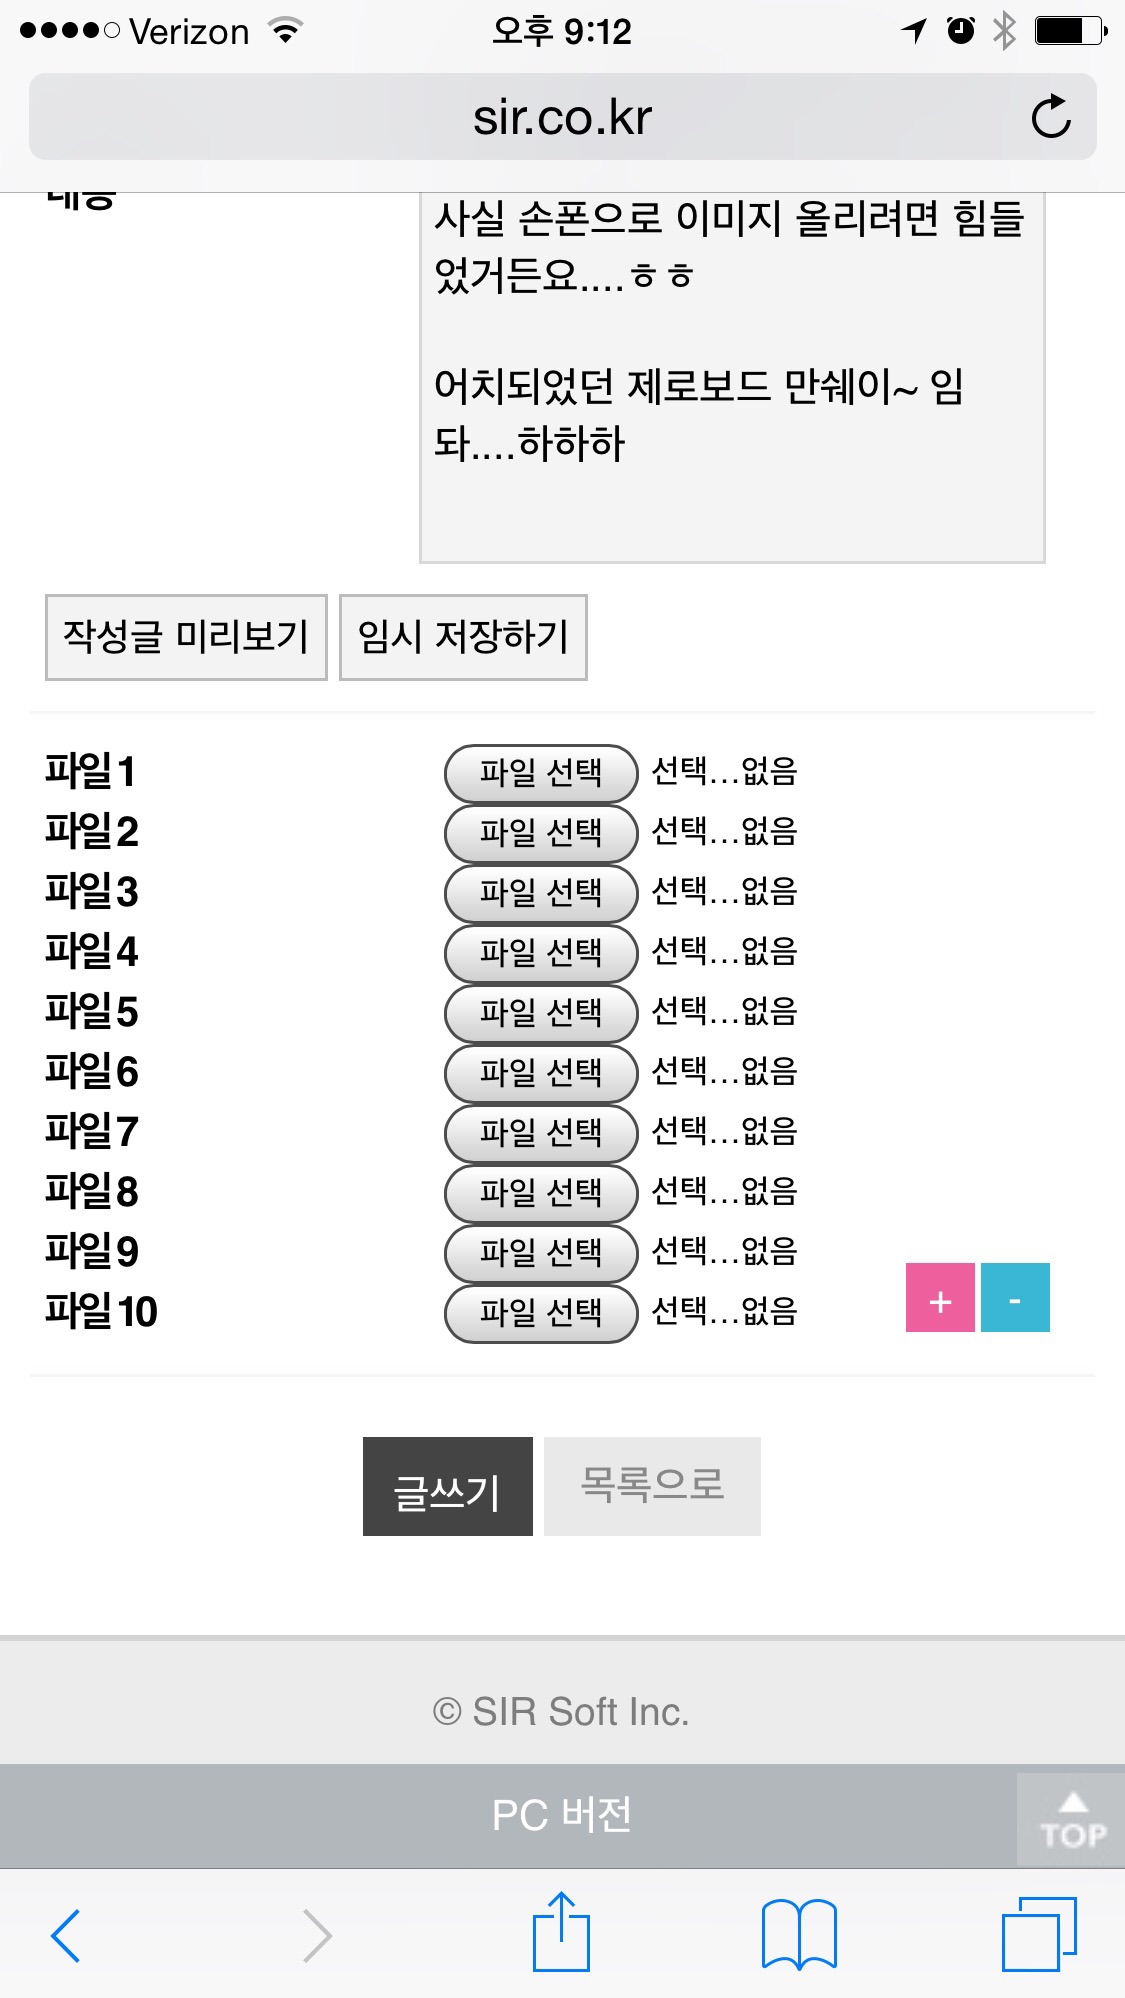The width and height of the screenshot is (1125, 1998).
Task: Choose a file for 파일1
Action: pos(541,773)
